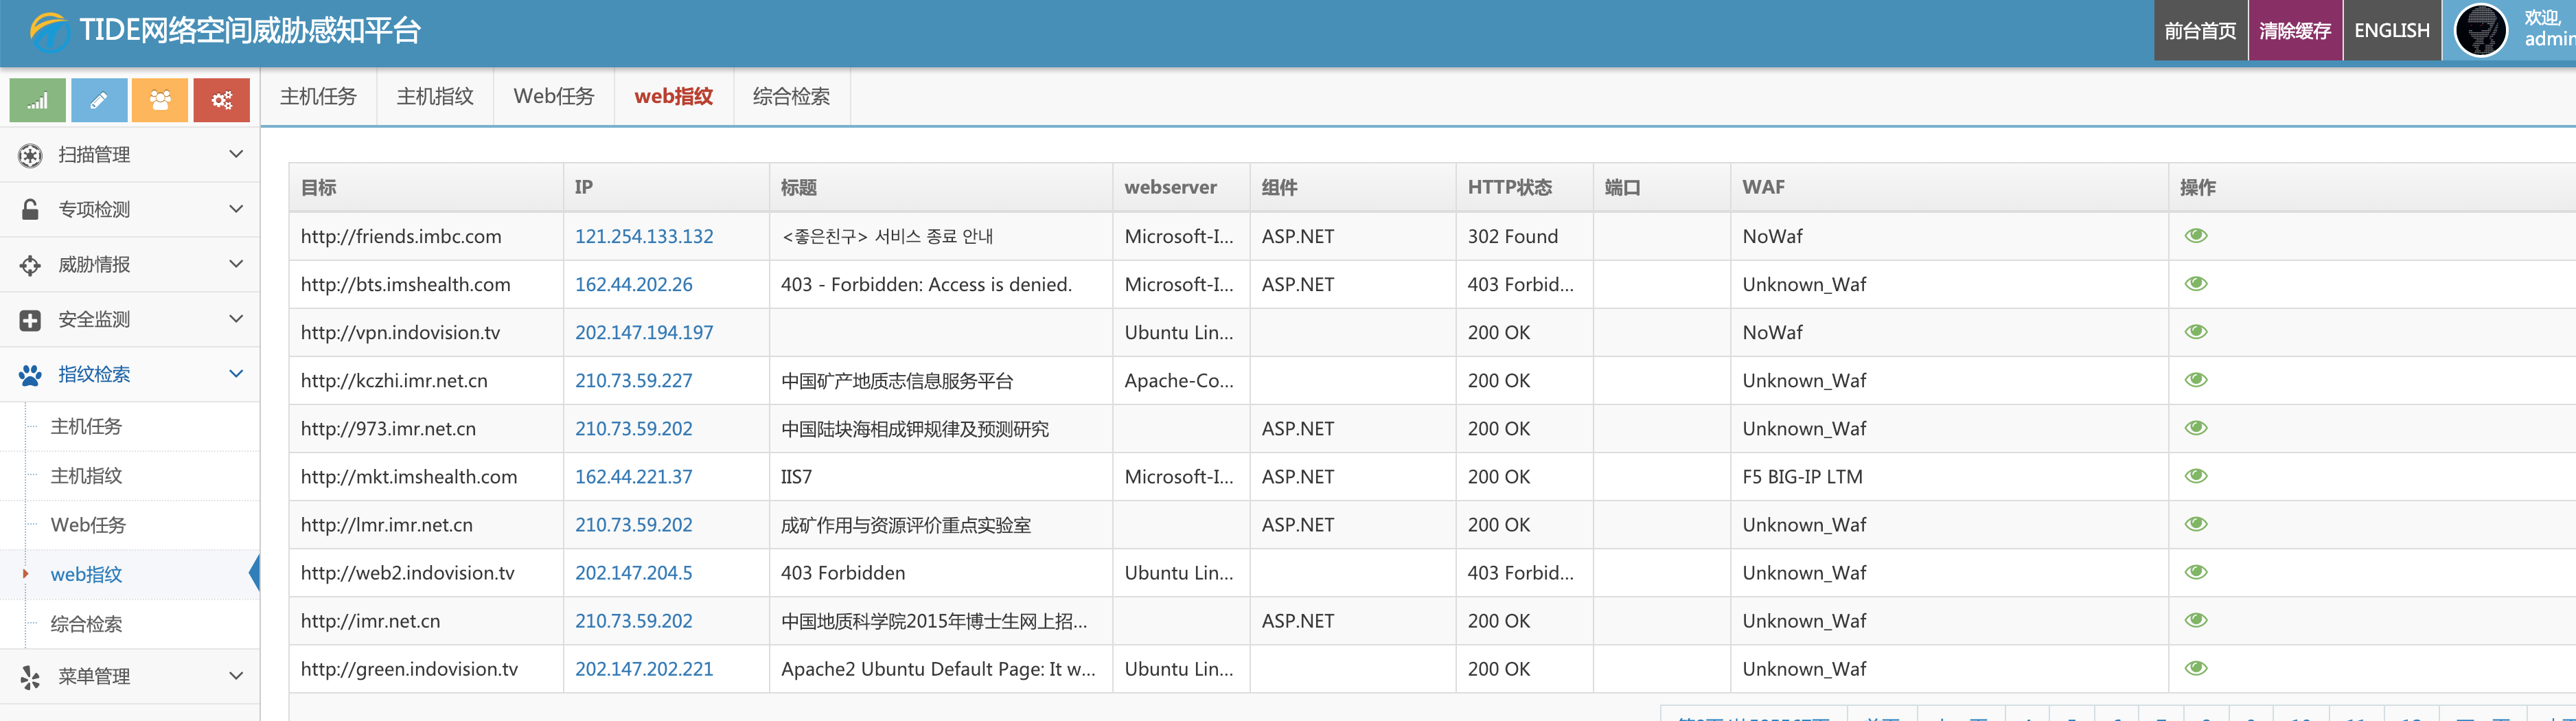2576x721 pixels.
Task: Click the orange users shortcut icon
Action: pyautogui.click(x=160, y=100)
